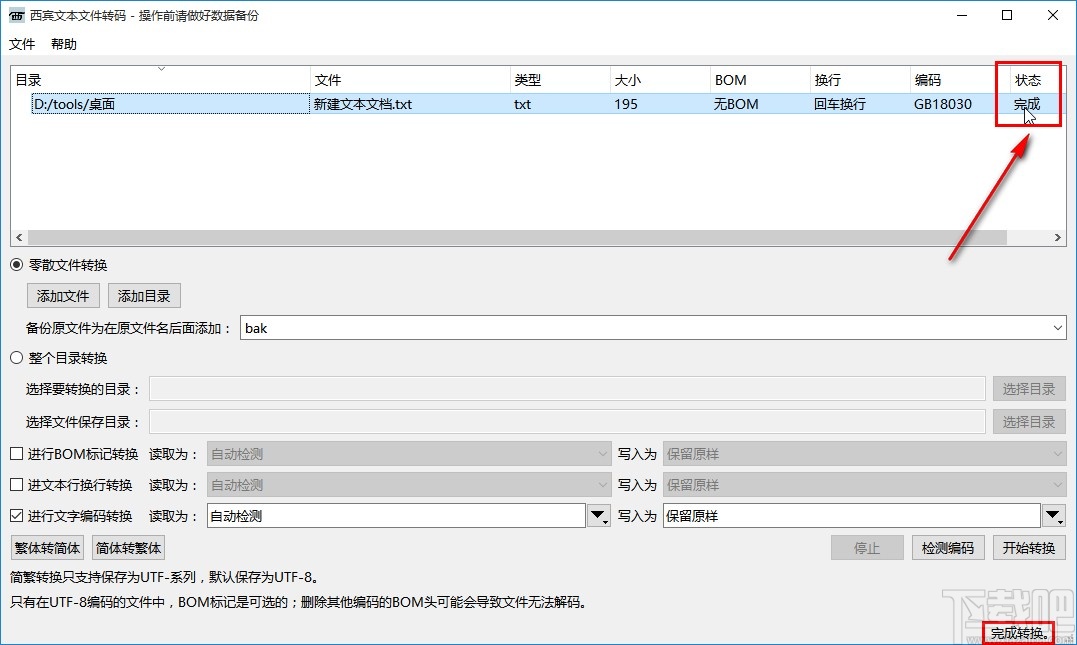This screenshot has height=645, width=1077.
Task: Disable the 进行文字编码转换 checkbox
Action: 15,515
